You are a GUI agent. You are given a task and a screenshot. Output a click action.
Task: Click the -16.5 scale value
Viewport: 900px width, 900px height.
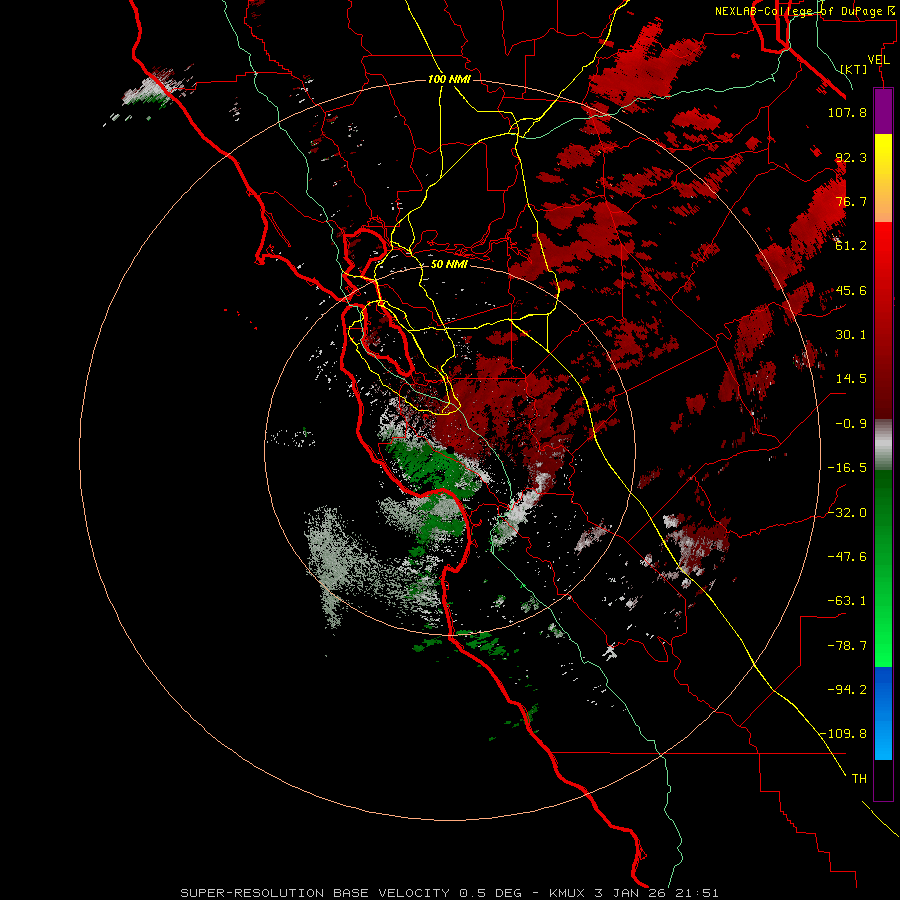coord(847,468)
